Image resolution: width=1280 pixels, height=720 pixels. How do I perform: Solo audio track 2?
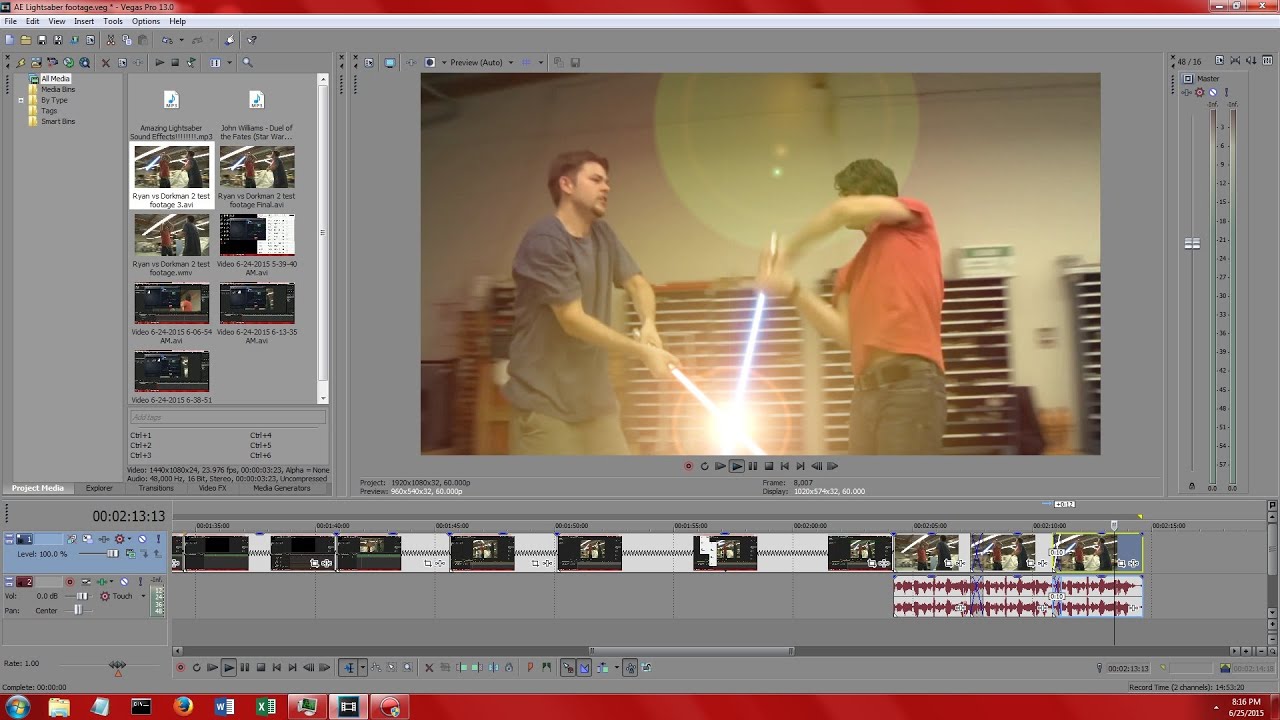(x=141, y=582)
